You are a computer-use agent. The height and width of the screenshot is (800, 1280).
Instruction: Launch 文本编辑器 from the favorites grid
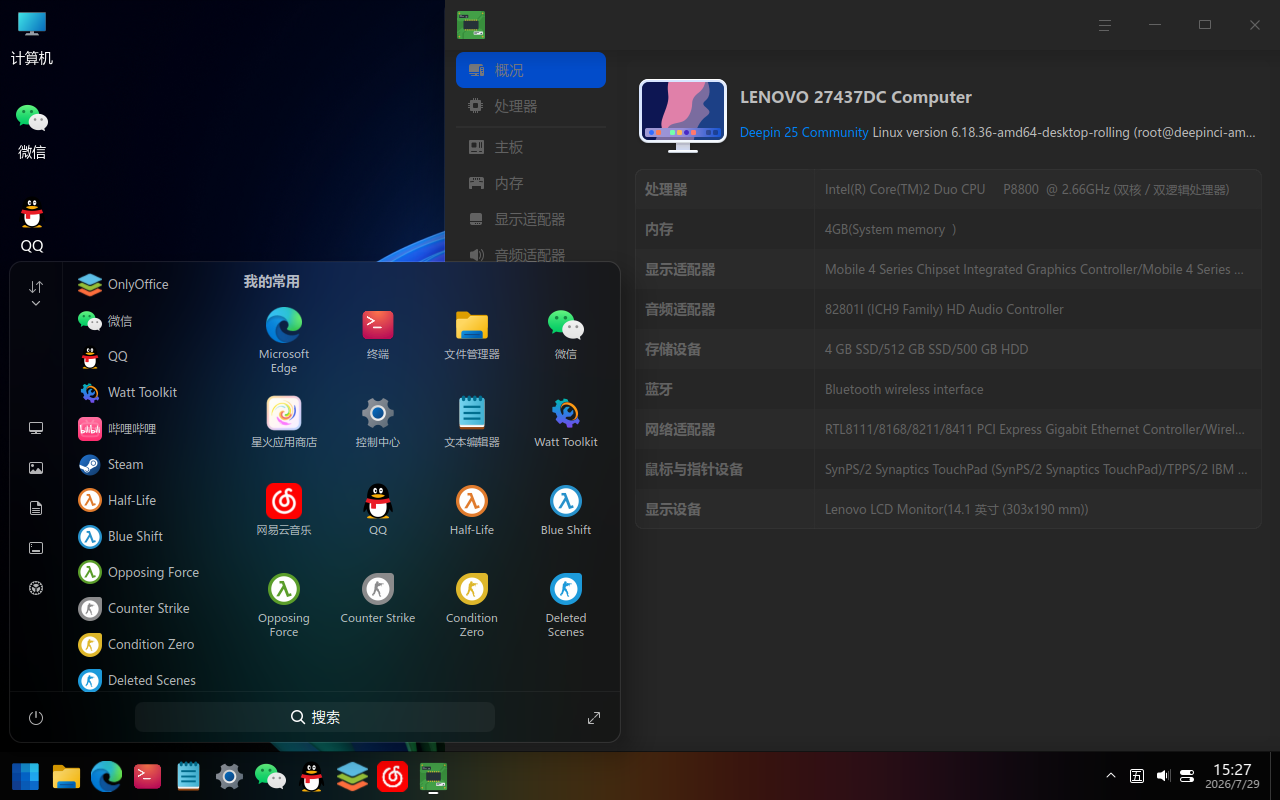click(x=472, y=422)
